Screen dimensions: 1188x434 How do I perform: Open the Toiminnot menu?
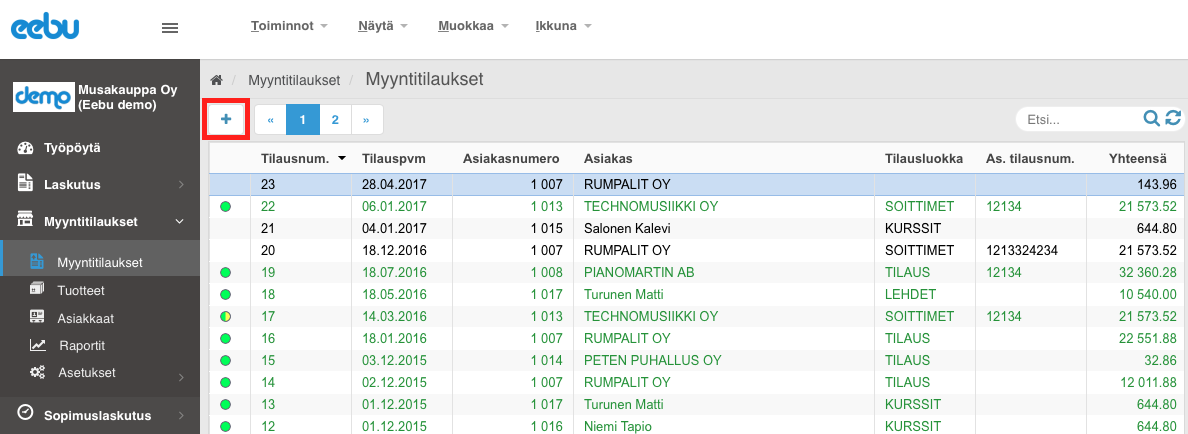tap(289, 26)
